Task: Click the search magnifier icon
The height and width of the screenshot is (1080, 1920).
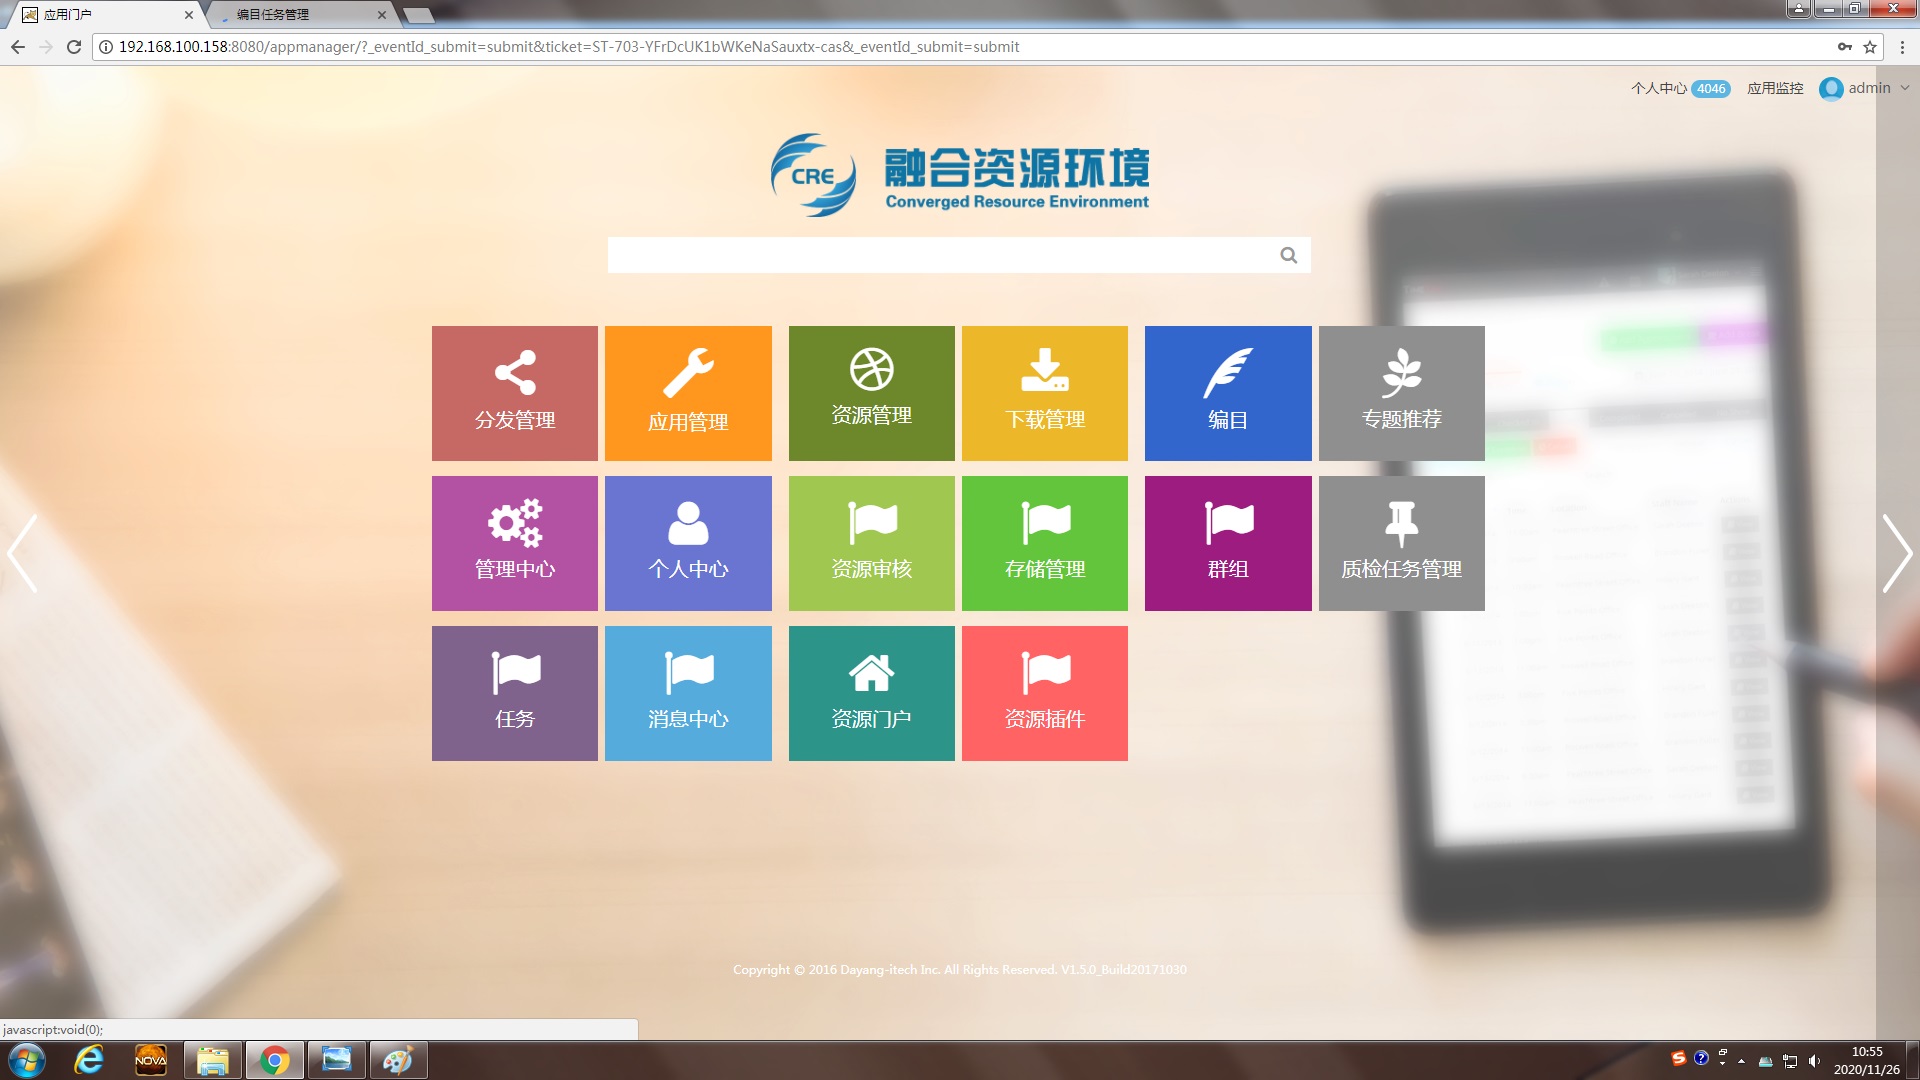Action: pos(1288,255)
